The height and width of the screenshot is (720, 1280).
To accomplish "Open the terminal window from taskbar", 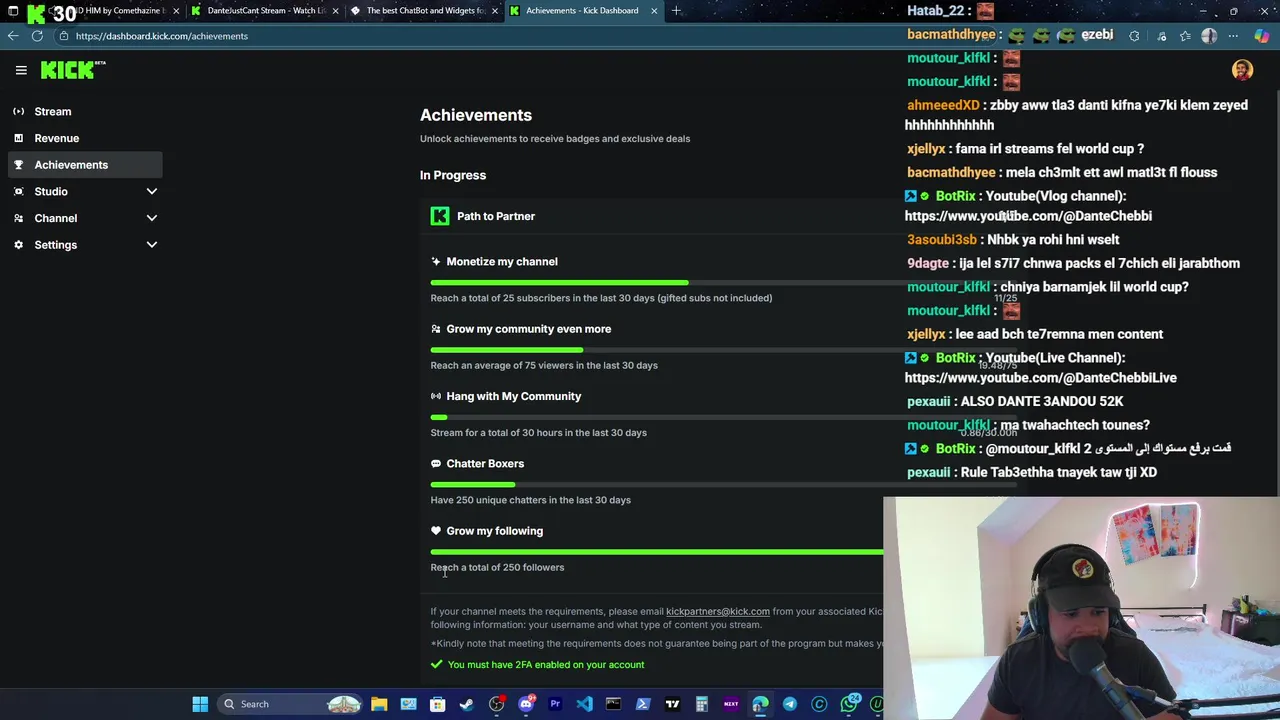I will click(613, 704).
